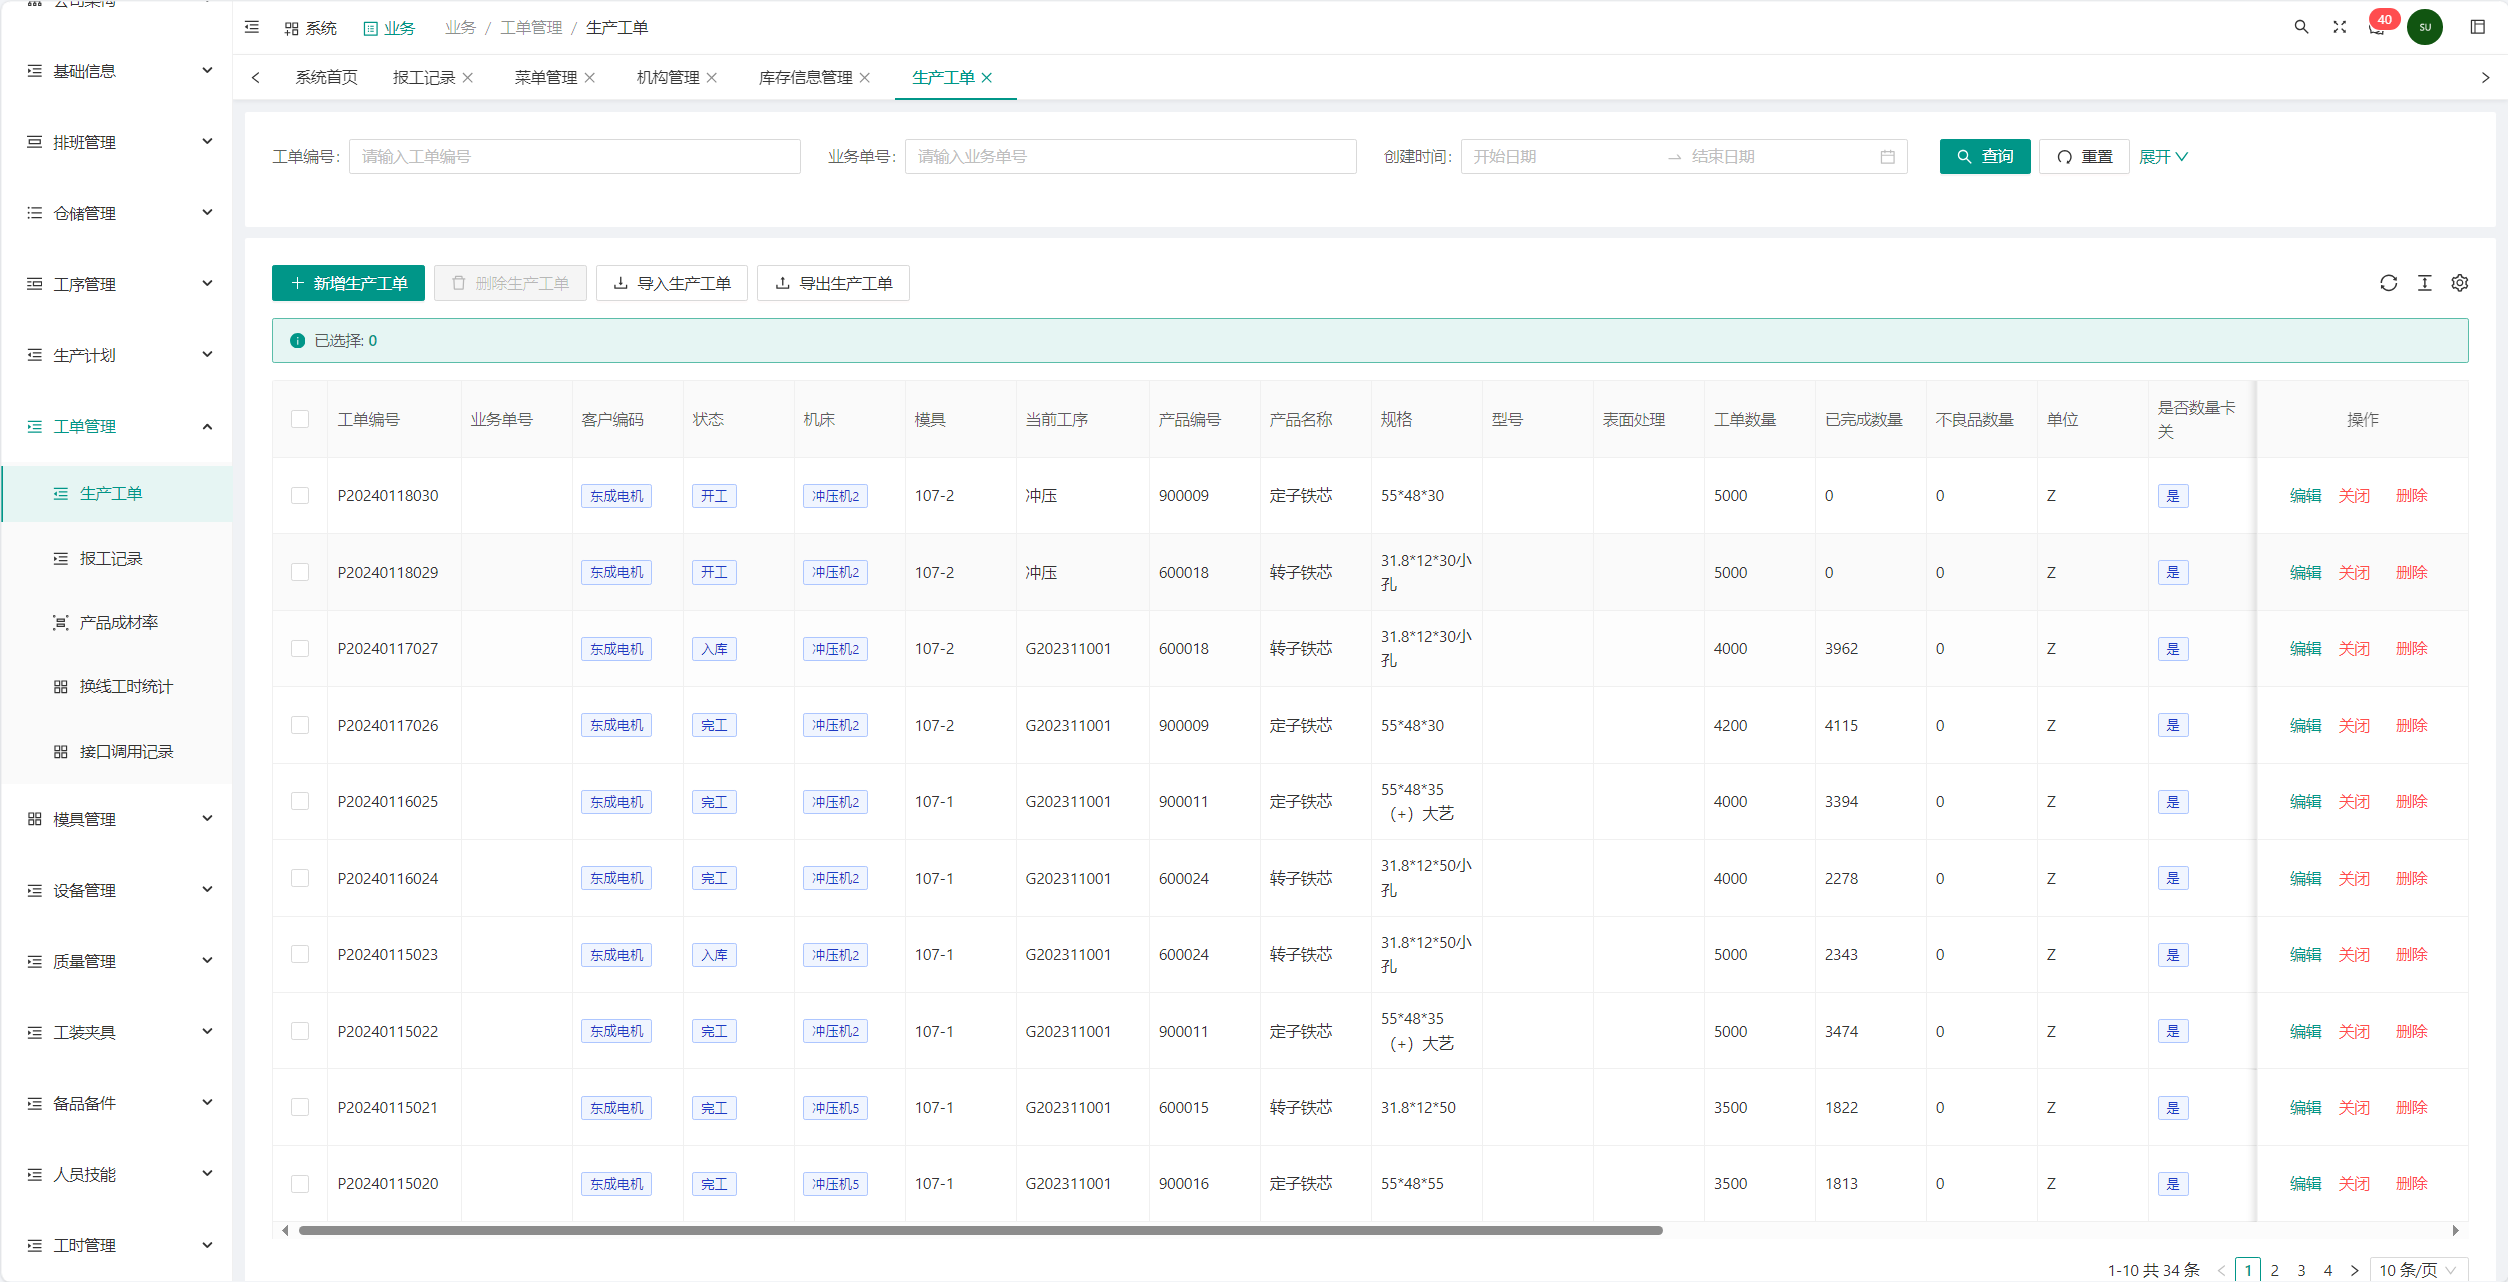Focus the 业务单号 input field
Screen dimensions: 2508x1282
(1131, 157)
